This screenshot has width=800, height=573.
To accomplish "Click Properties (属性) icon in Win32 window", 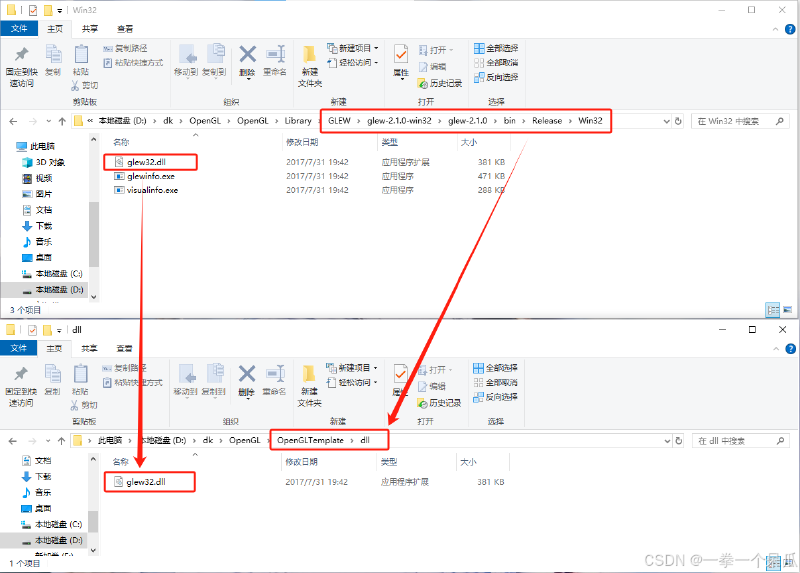I will coord(401,55).
